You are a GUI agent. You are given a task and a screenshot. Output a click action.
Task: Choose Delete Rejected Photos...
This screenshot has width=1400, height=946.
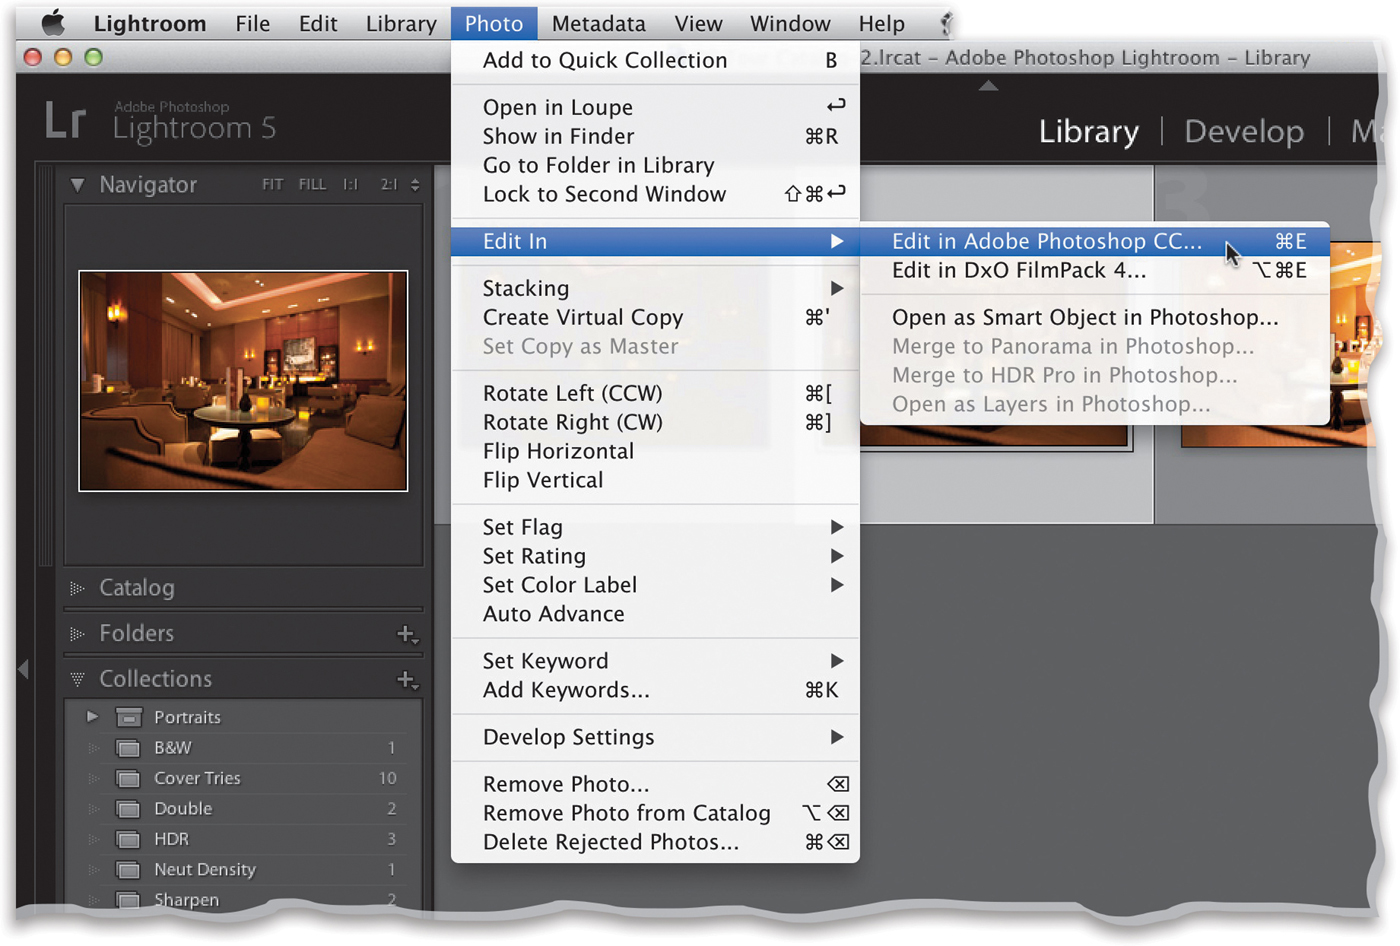tap(655, 842)
